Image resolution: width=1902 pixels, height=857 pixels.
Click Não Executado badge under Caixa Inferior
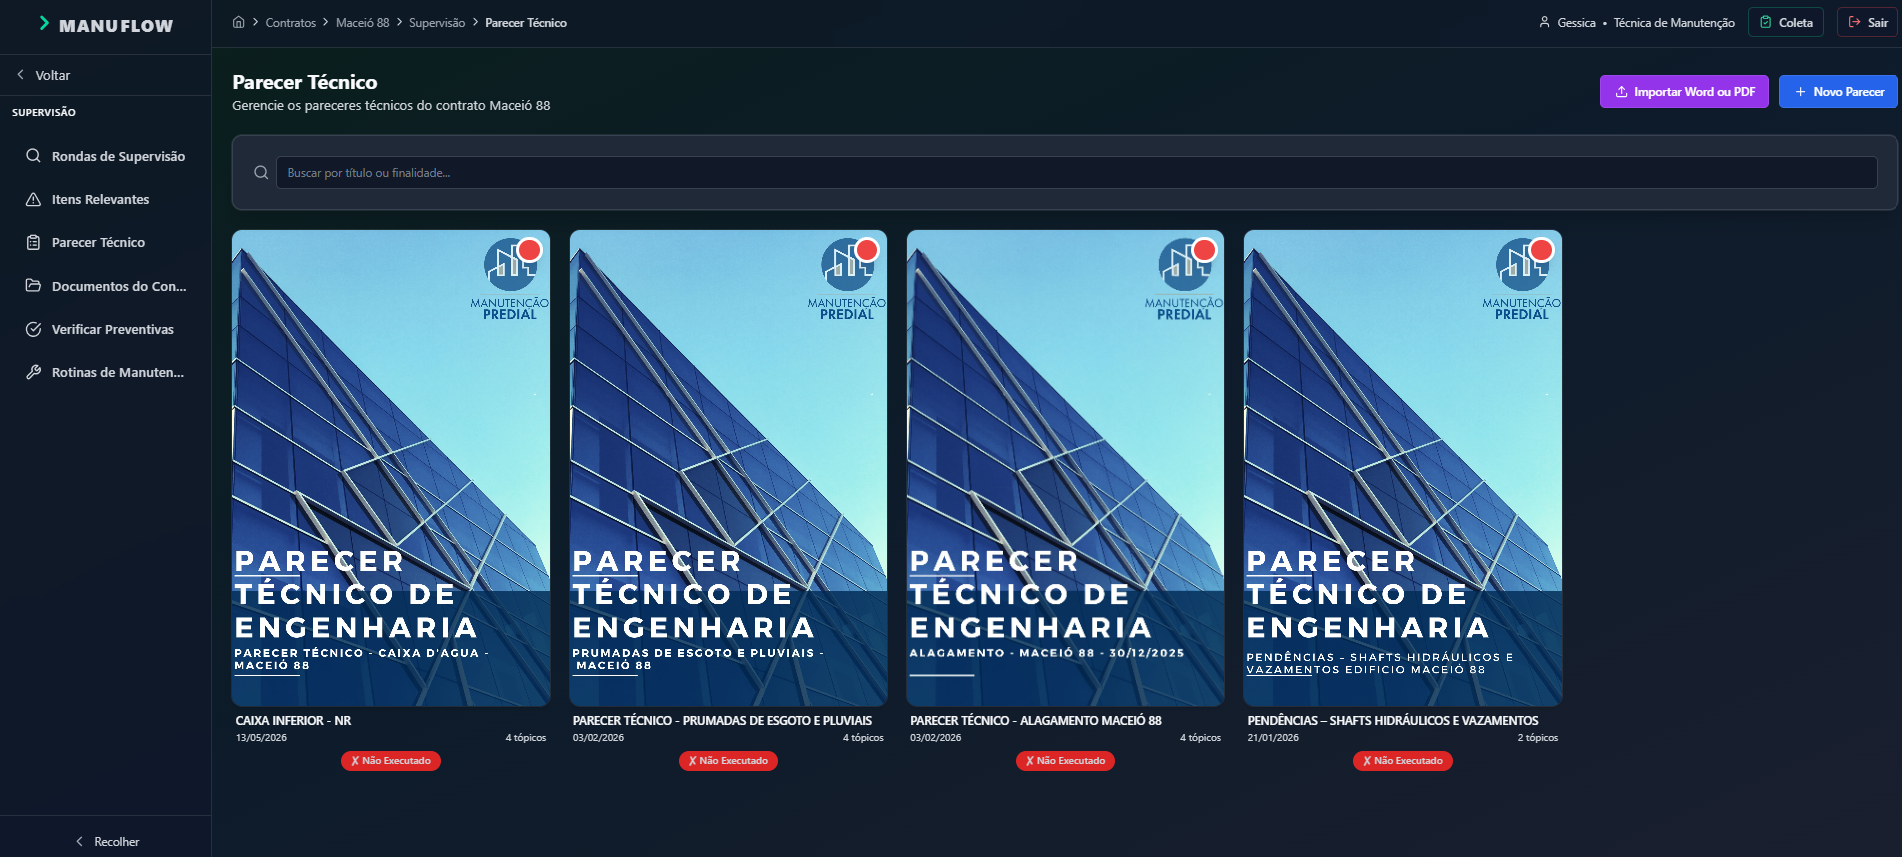point(391,761)
